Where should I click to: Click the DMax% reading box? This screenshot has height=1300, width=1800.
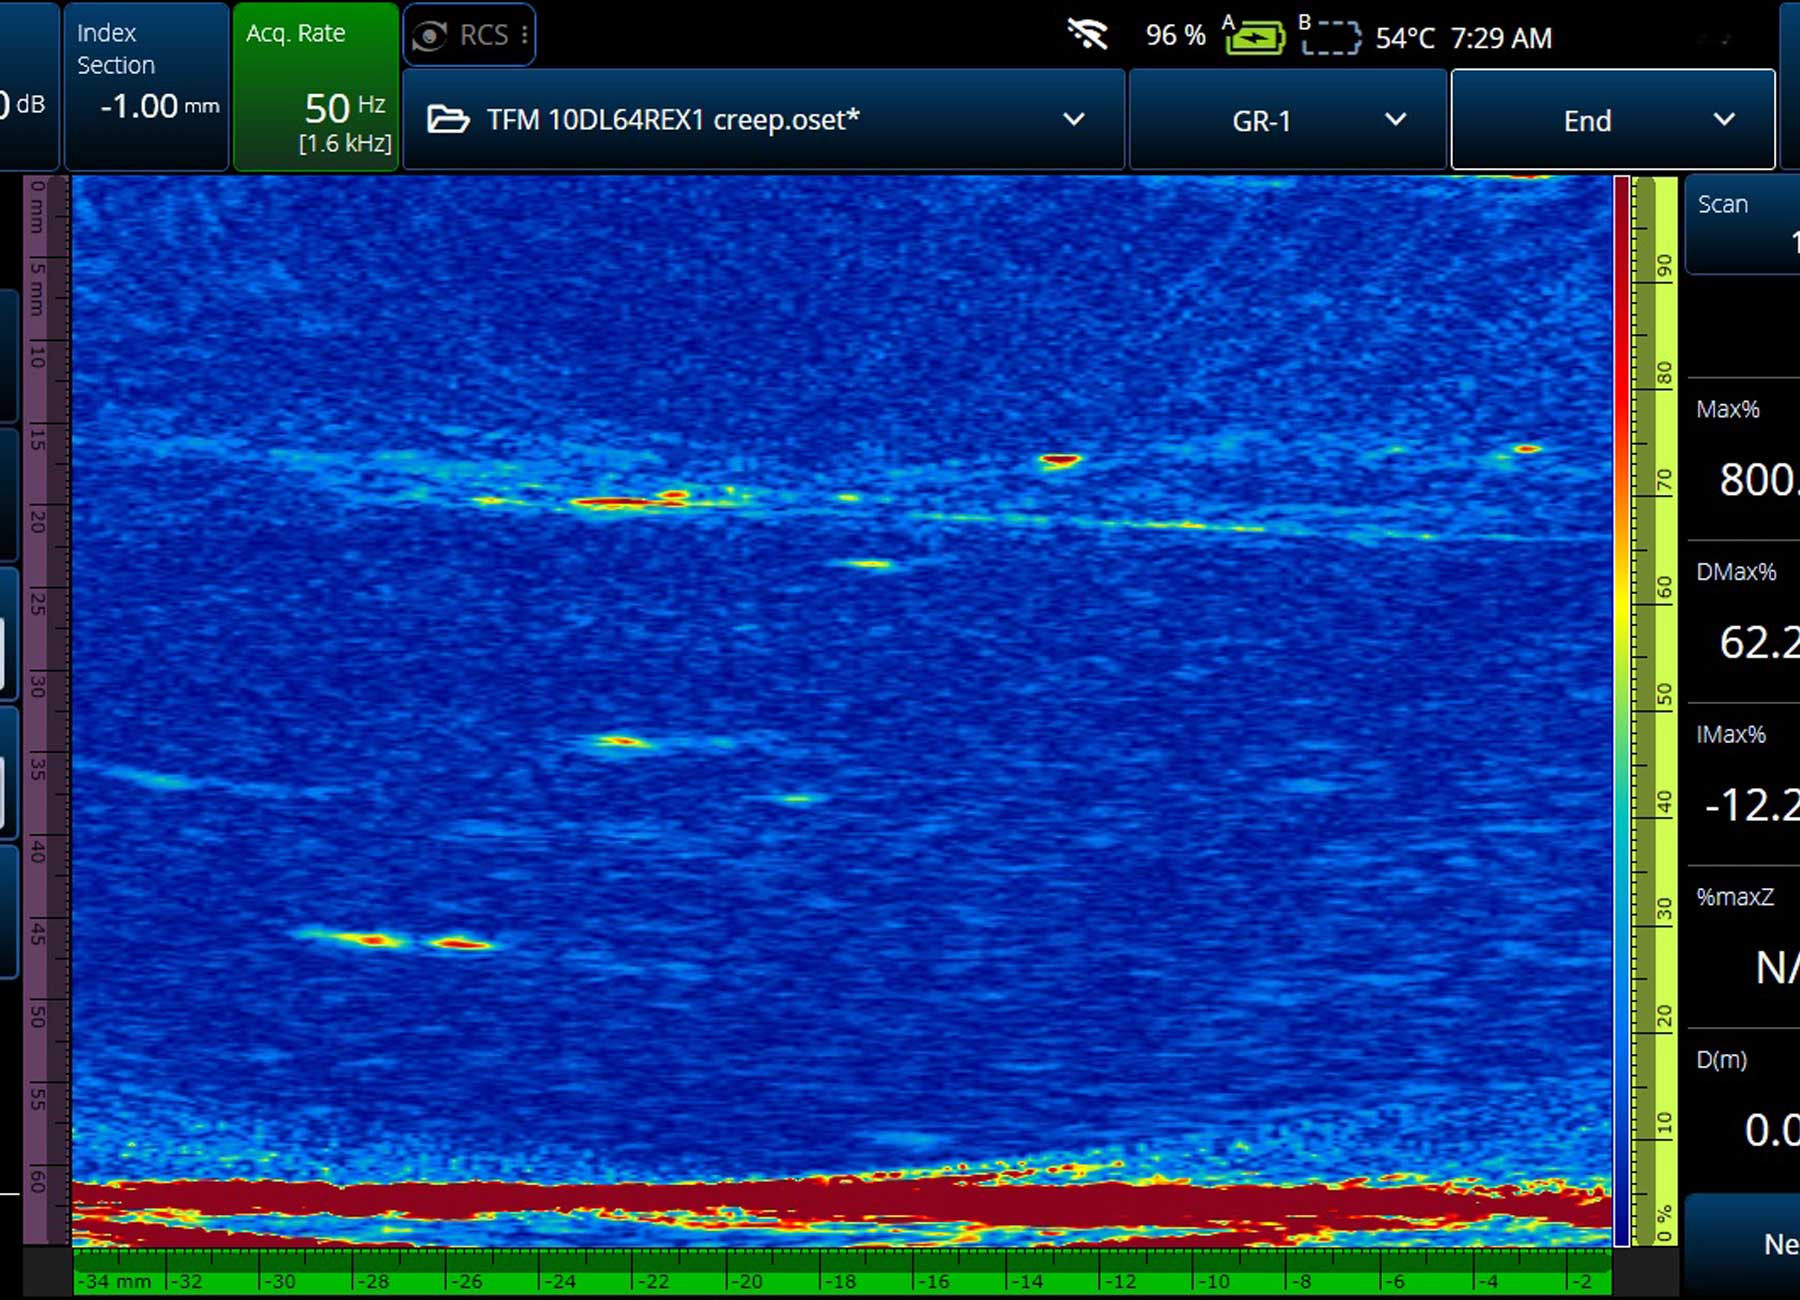click(x=1742, y=621)
